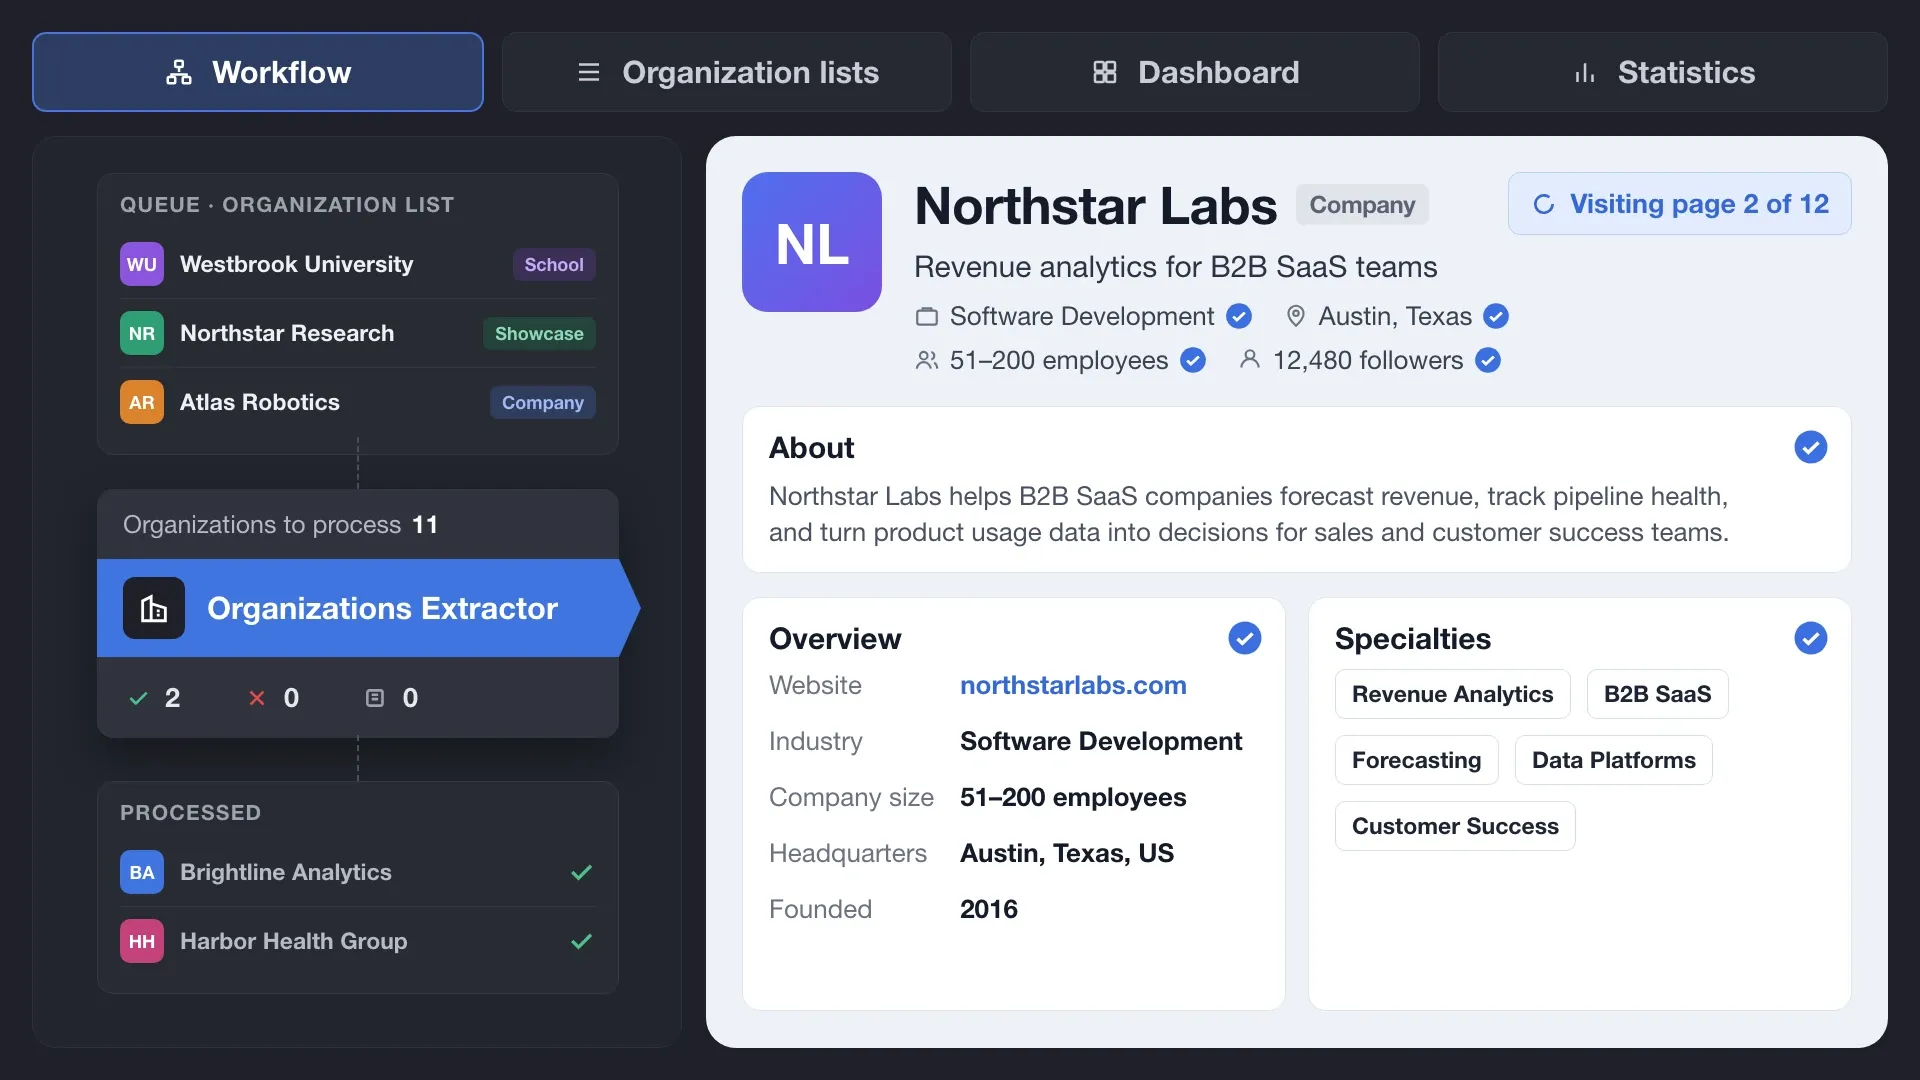Click the Visiting page 2 of 12 status
The image size is (1920, 1080).
[x=1680, y=204]
